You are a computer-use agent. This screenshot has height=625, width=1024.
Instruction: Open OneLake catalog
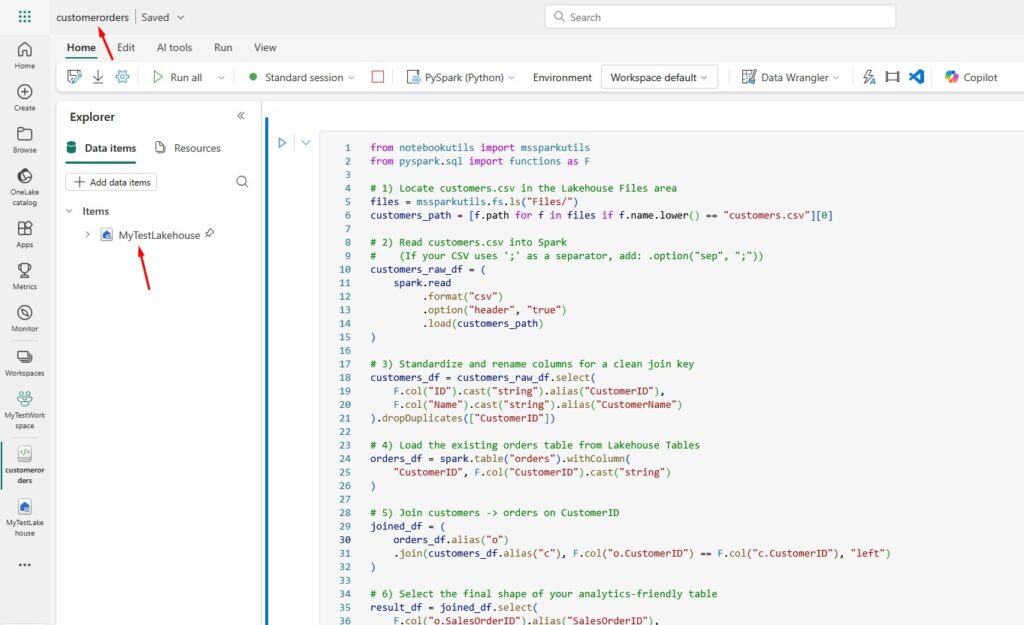pyautogui.click(x=24, y=187)
